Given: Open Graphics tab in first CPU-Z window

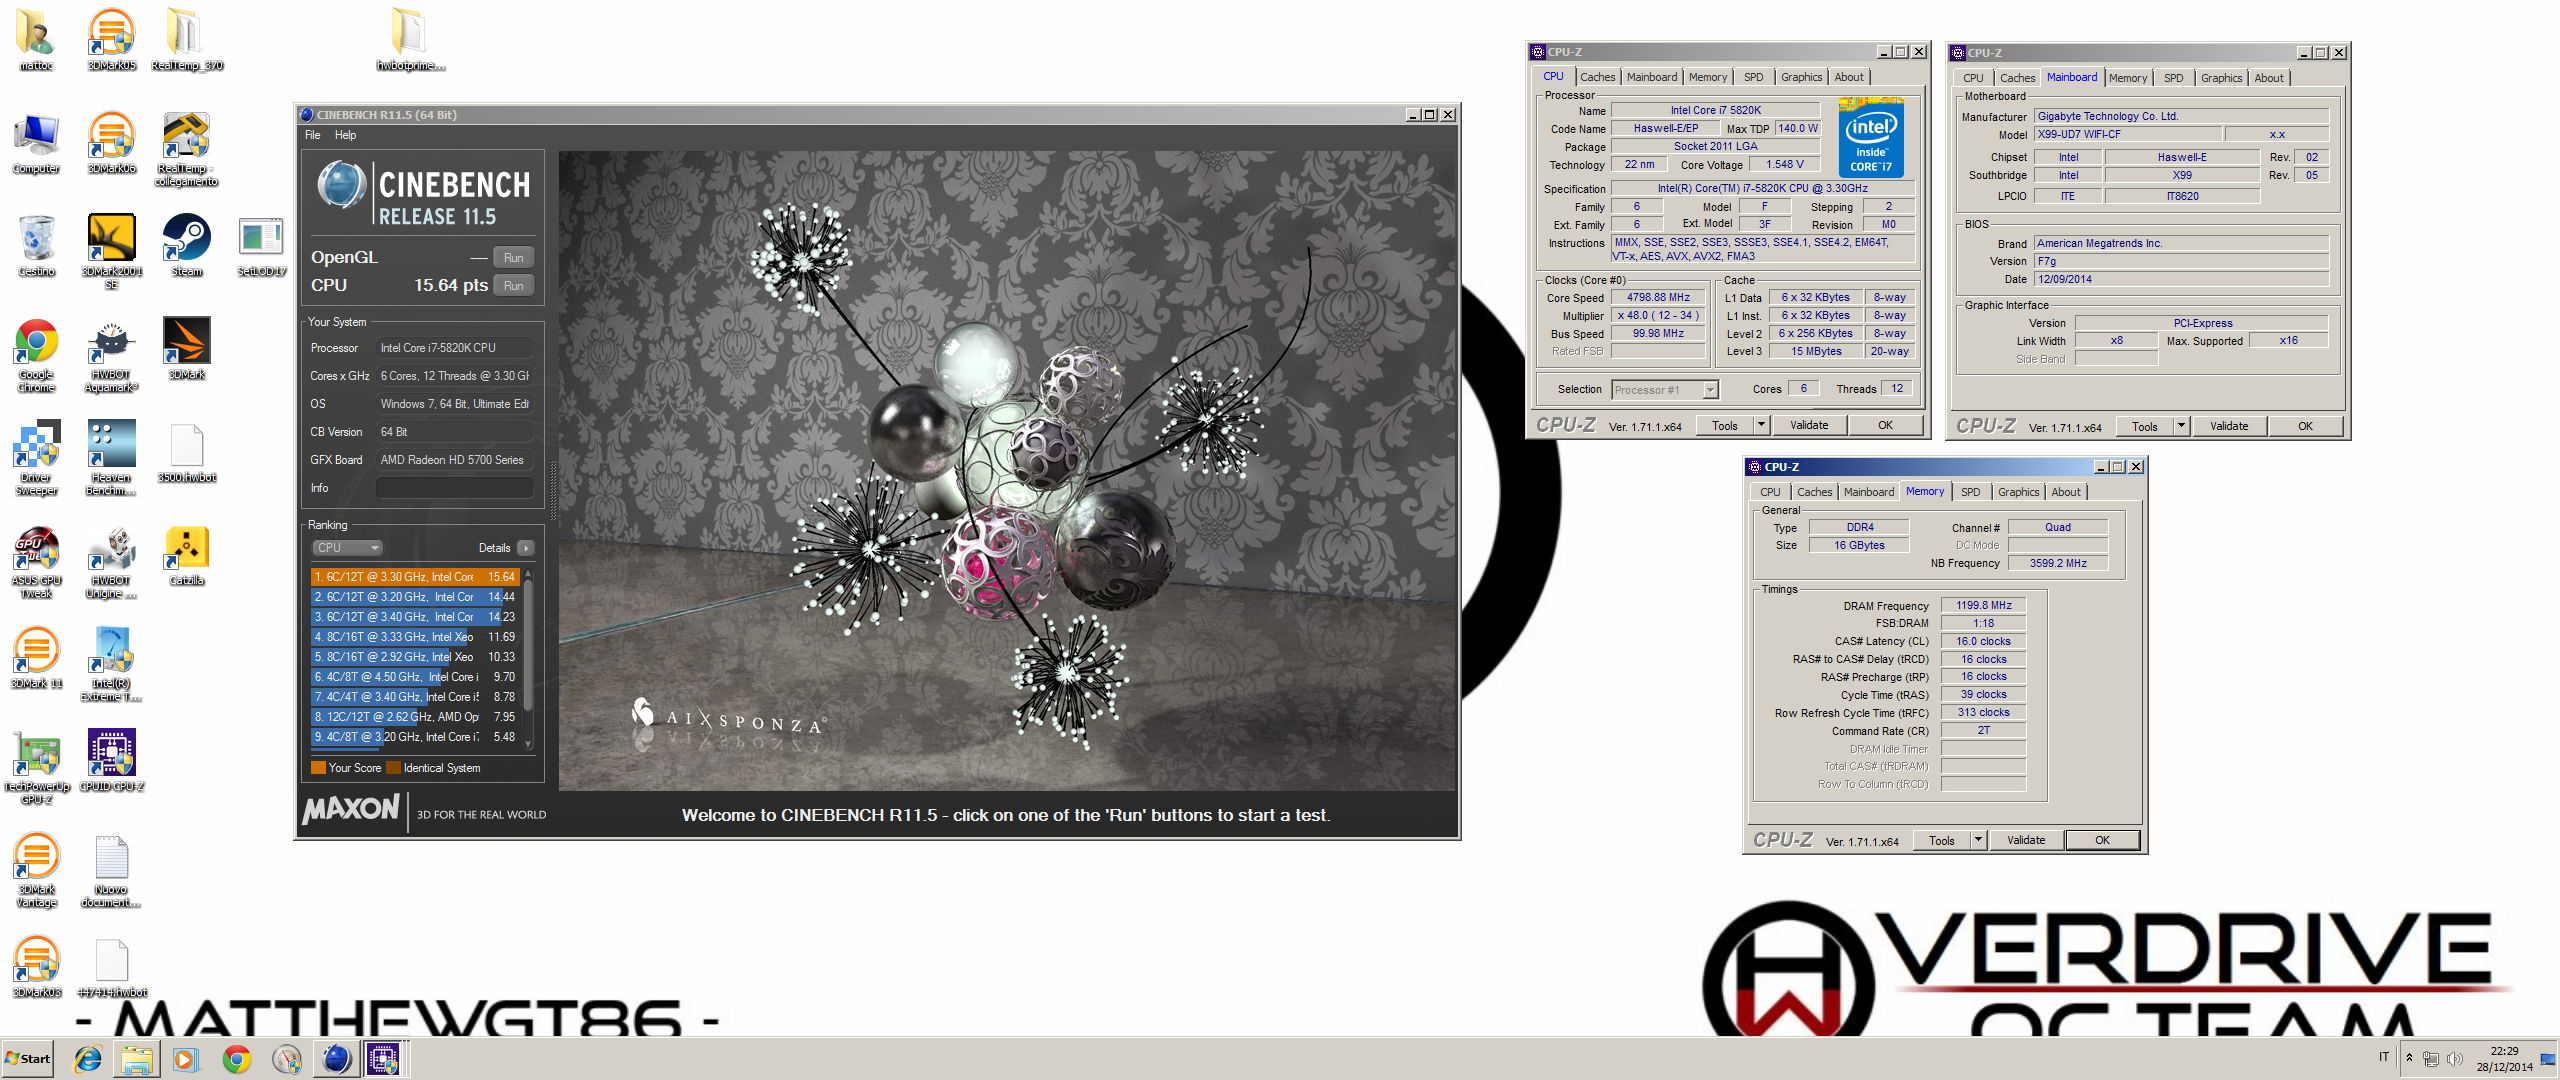Looking at the screenshot, I should (1801, 77).
